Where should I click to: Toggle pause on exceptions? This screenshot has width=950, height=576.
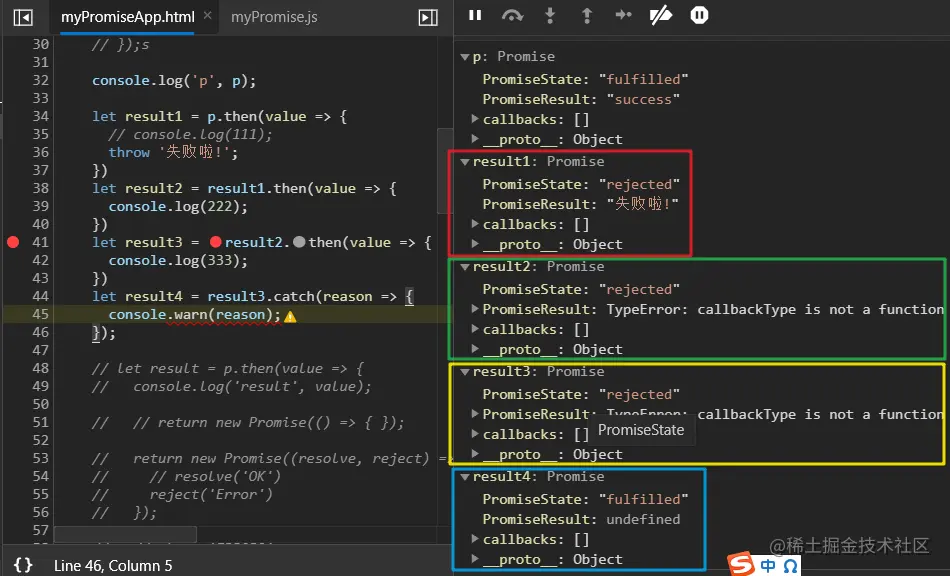(699, 15)
